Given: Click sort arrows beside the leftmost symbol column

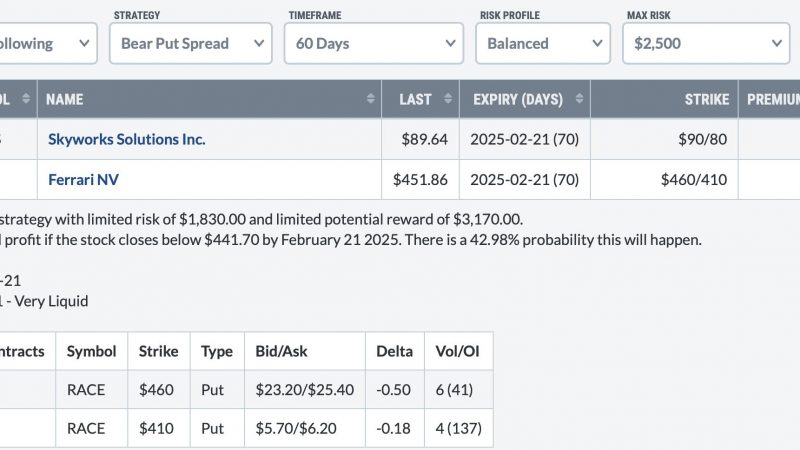Looking at the screenshot, I should click(26, 99).
